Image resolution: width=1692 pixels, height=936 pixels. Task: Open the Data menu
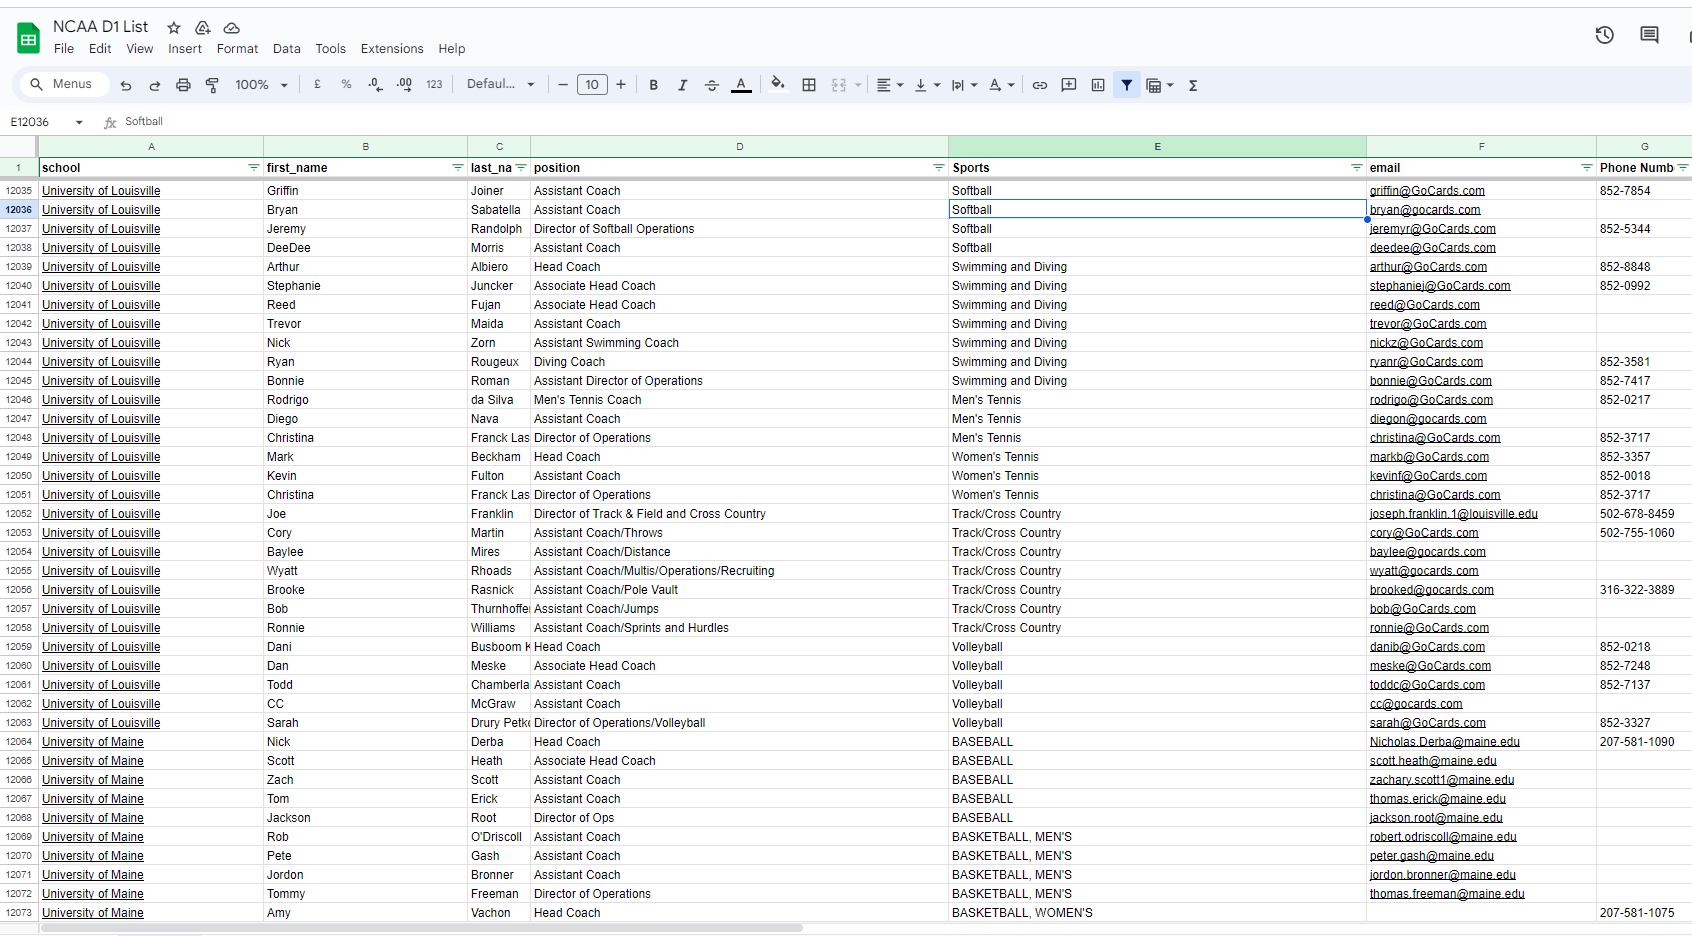coord(287,49)
